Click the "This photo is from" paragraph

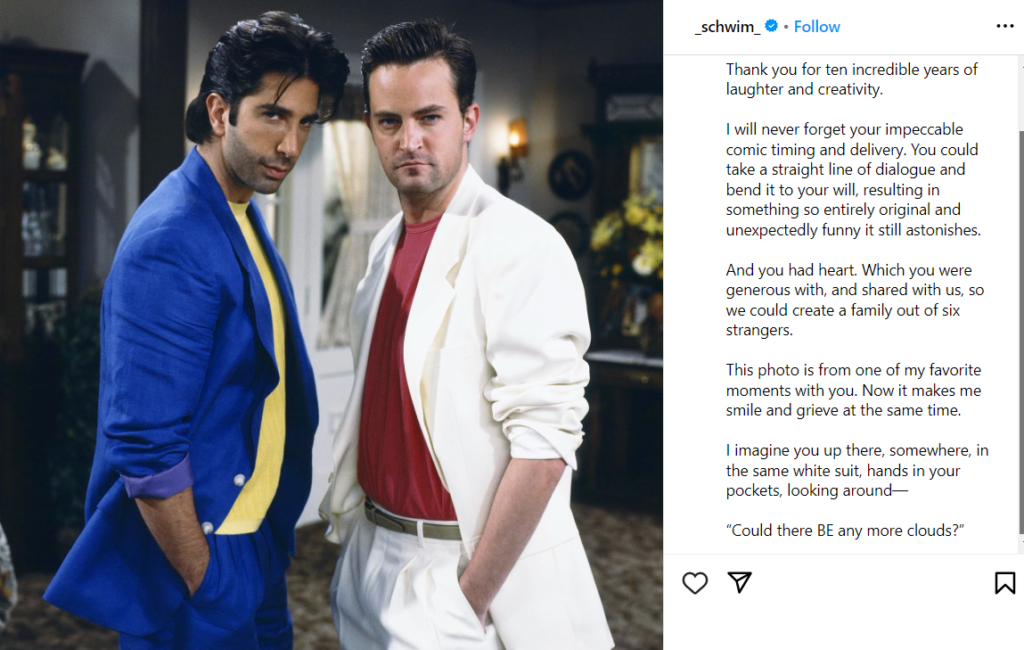854,390
